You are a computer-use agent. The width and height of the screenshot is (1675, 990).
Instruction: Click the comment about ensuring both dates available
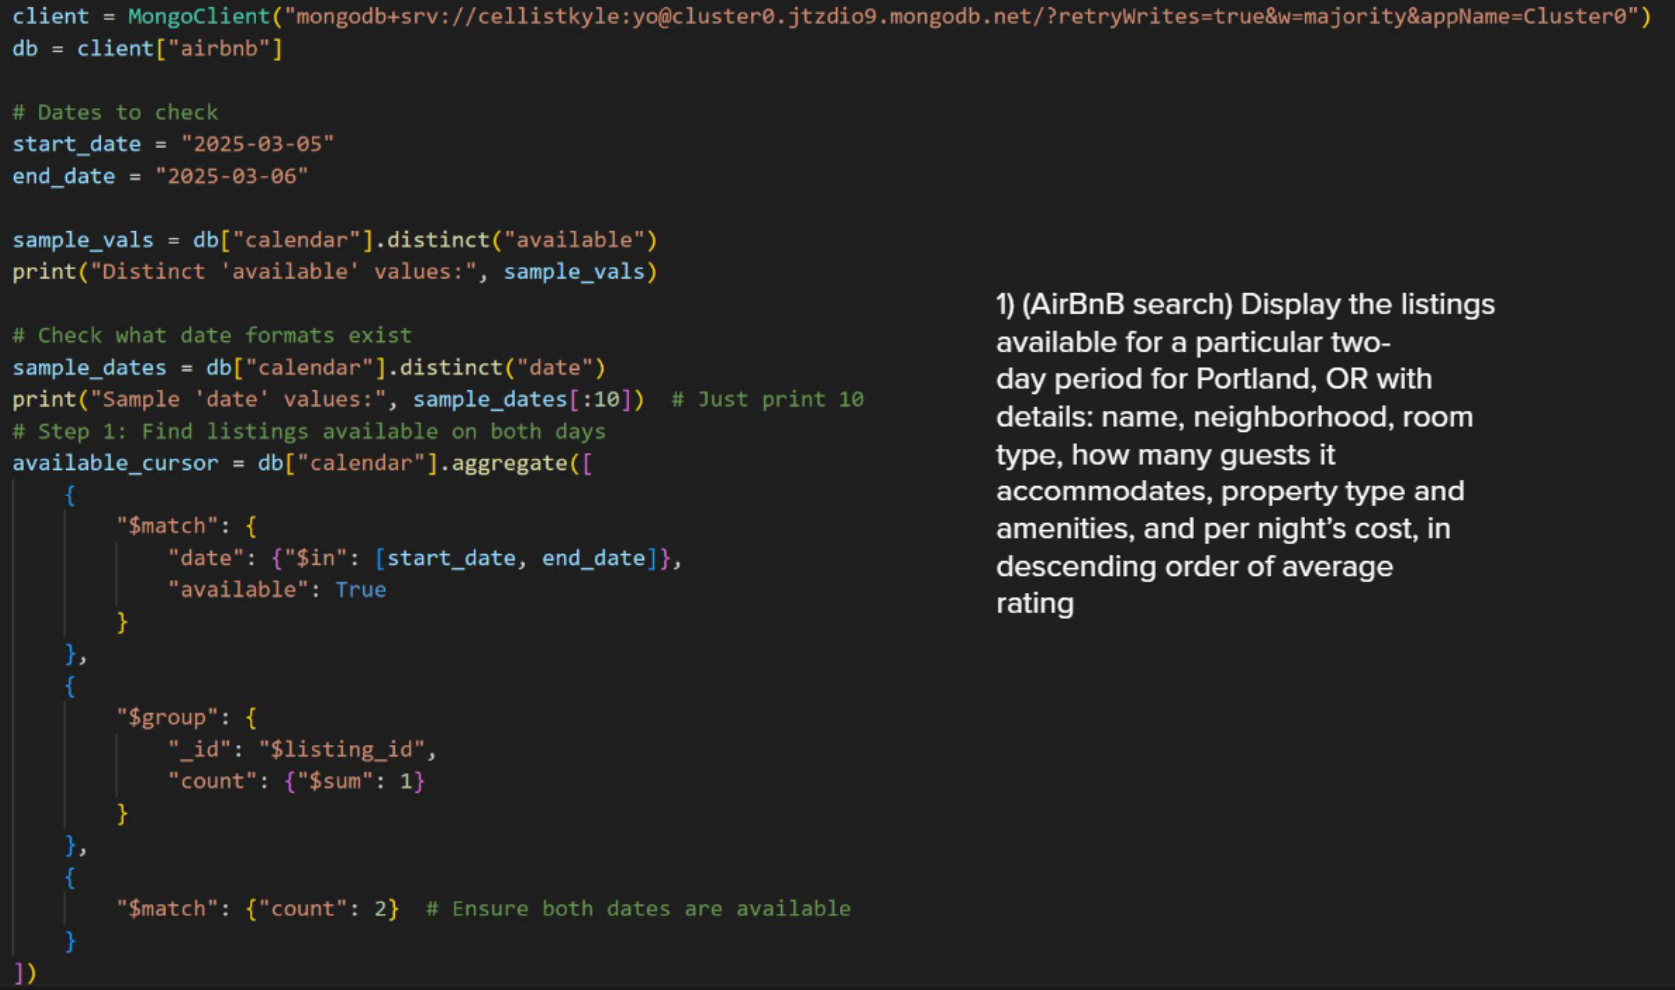[x=640, y=908]
